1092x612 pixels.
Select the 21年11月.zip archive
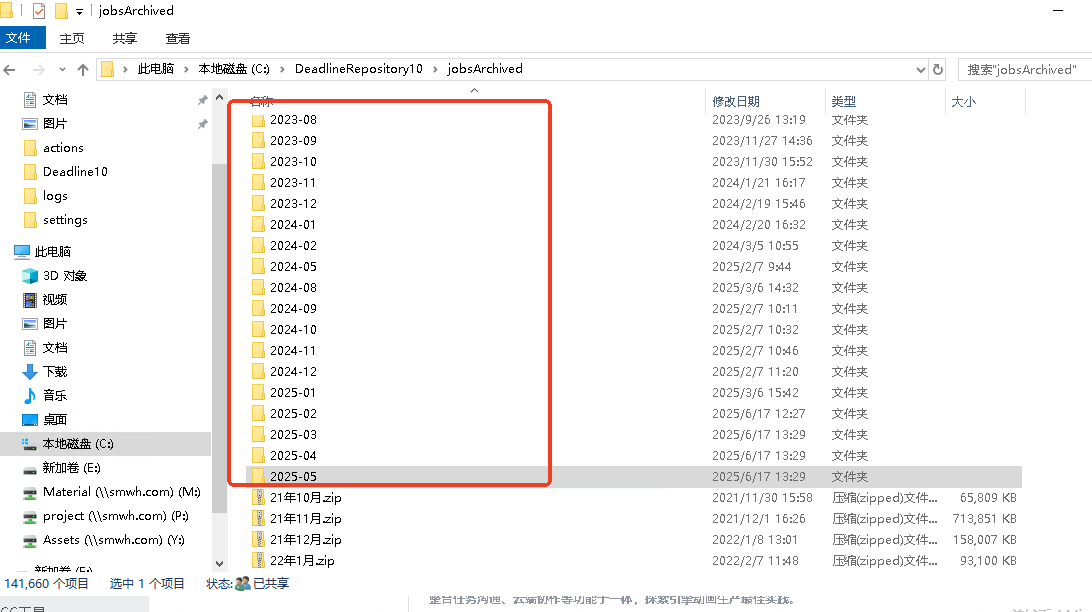[x=306, y=519]
